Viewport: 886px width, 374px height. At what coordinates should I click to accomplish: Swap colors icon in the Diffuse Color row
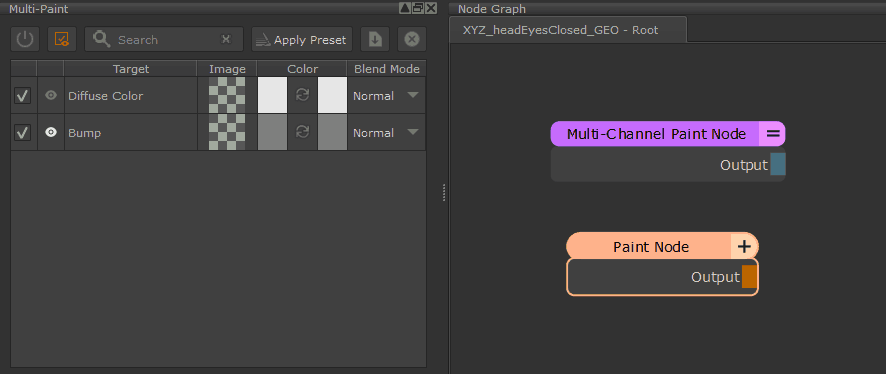[303, 95]
